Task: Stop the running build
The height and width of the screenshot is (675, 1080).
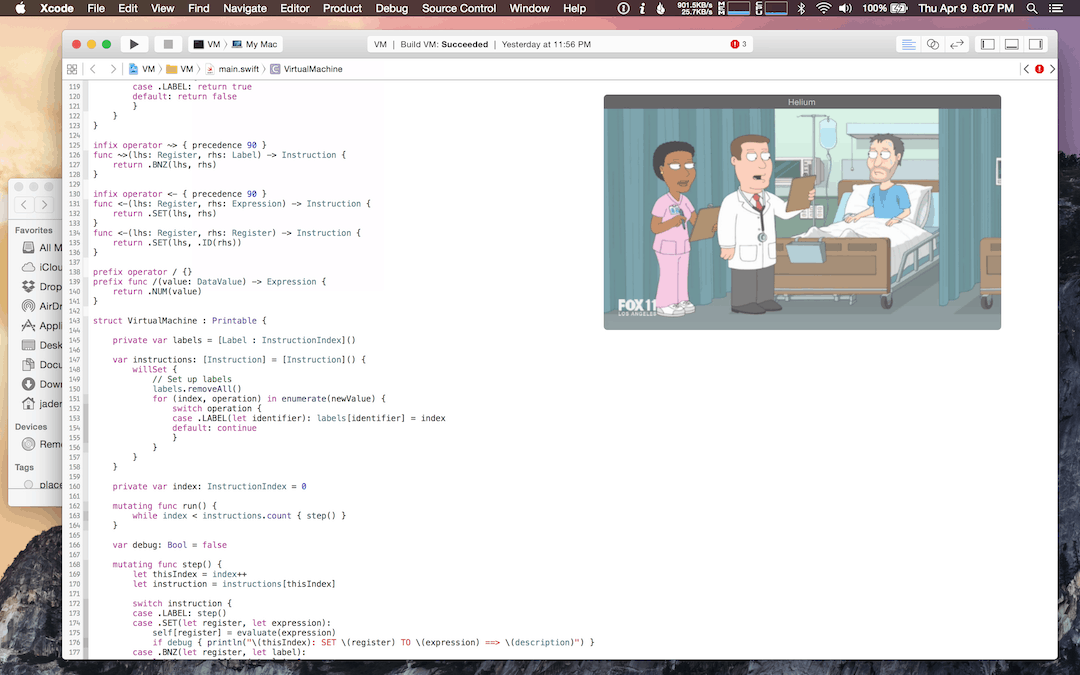Action: click(x=167, y=44)
